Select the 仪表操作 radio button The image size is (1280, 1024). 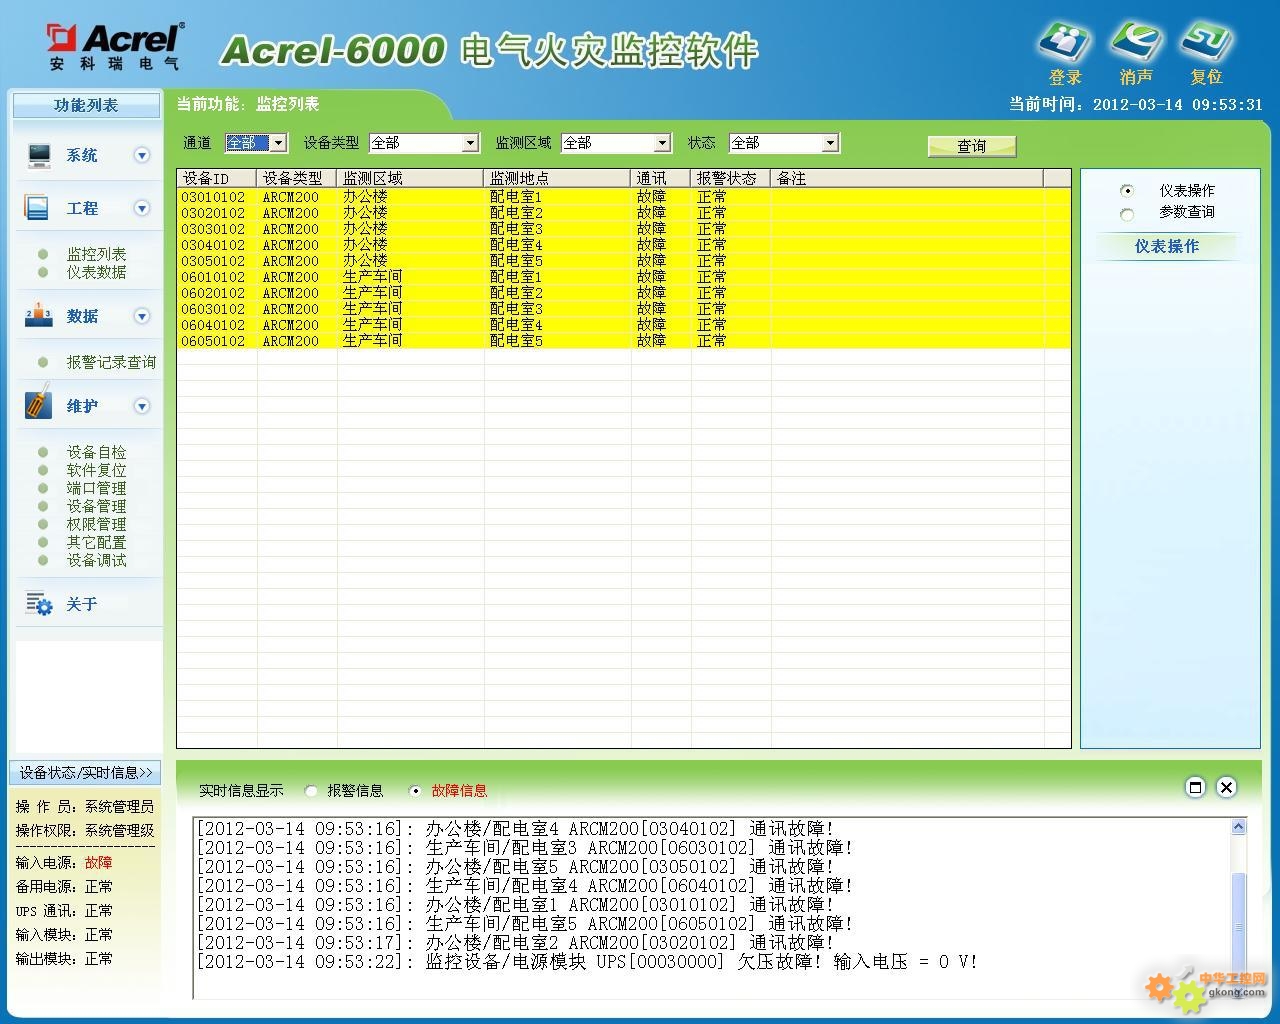tap(1127, 190)
